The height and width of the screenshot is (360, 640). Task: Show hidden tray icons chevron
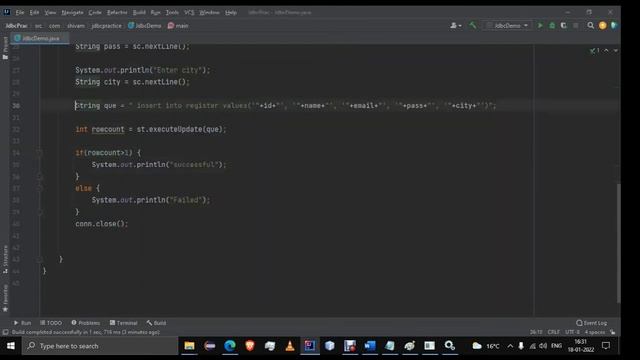[510, 346]
